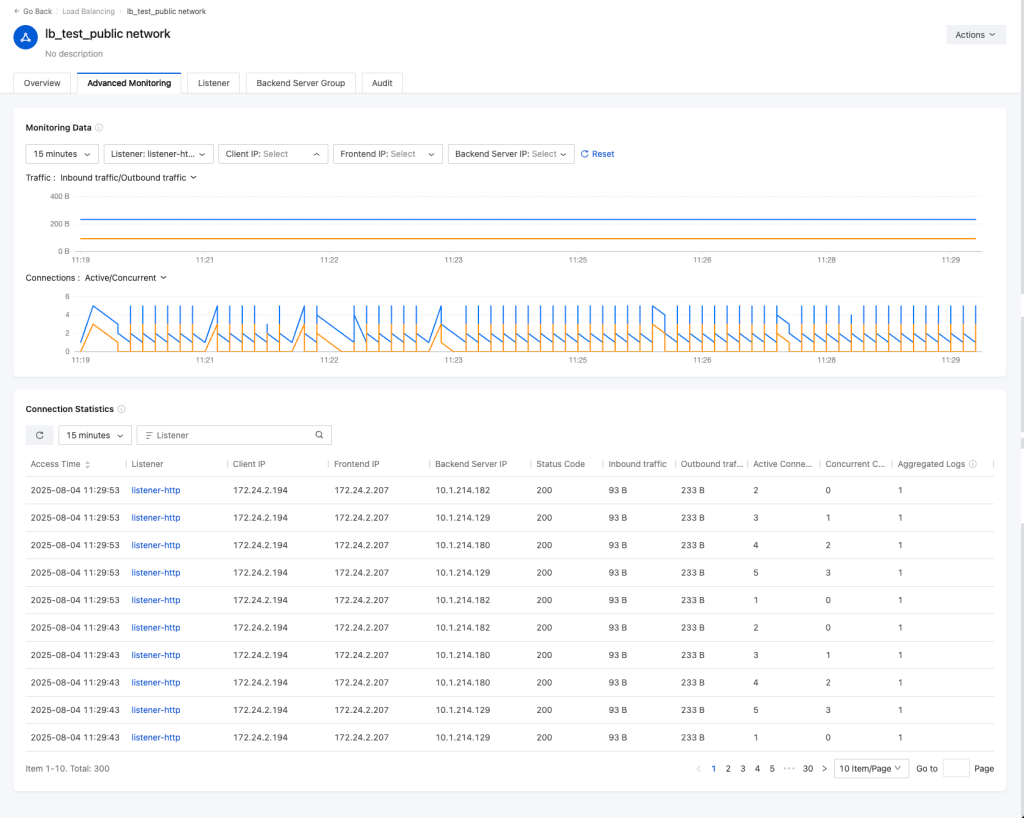Image resolution: width=1024 pixels, height=818 pixels.
Task: Expand the Traffic metric selector
Action: pos(128,177)
